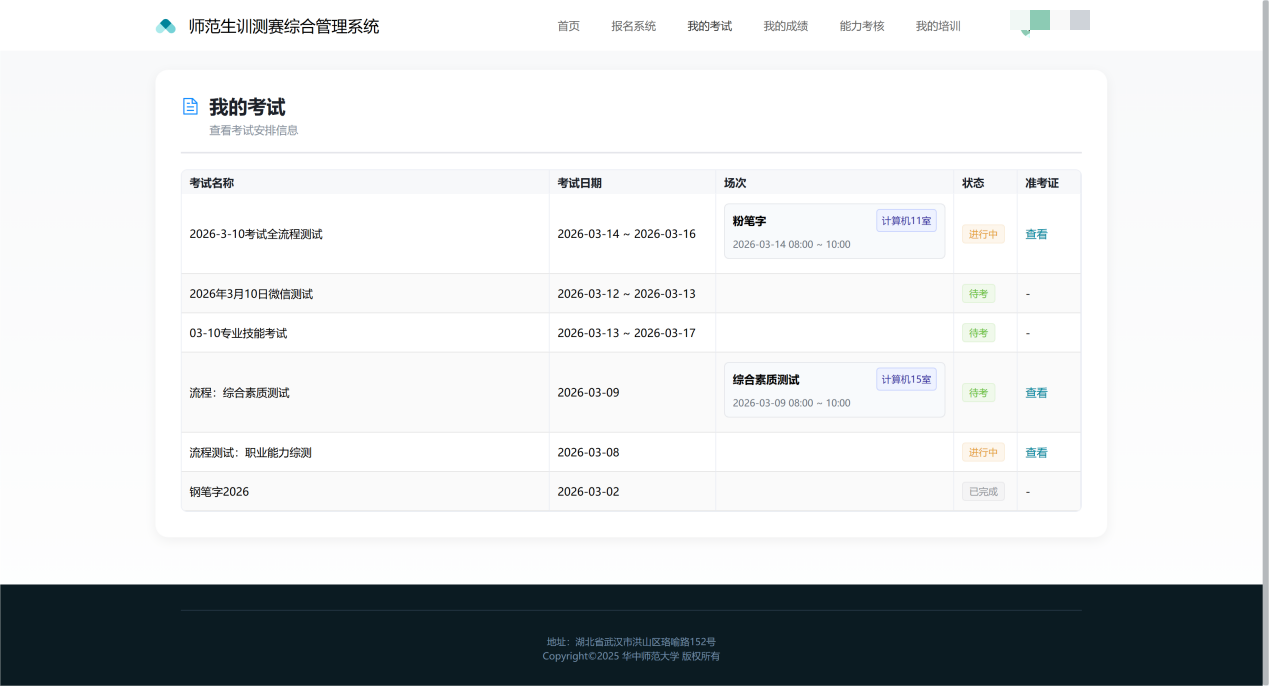Click date 2026-03-13 ~ 2026-03-17
This screenshot has height=686, width=1269.
[x=626, y=332]
